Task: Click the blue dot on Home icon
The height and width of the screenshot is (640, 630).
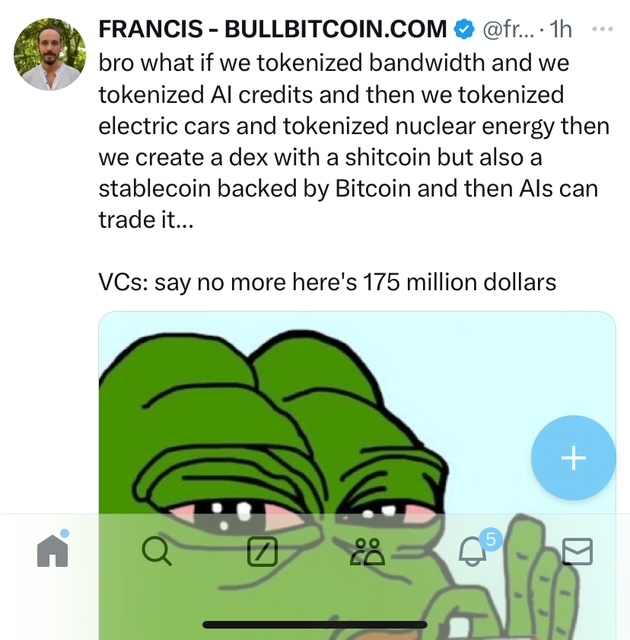Action: tap(64, 533)
